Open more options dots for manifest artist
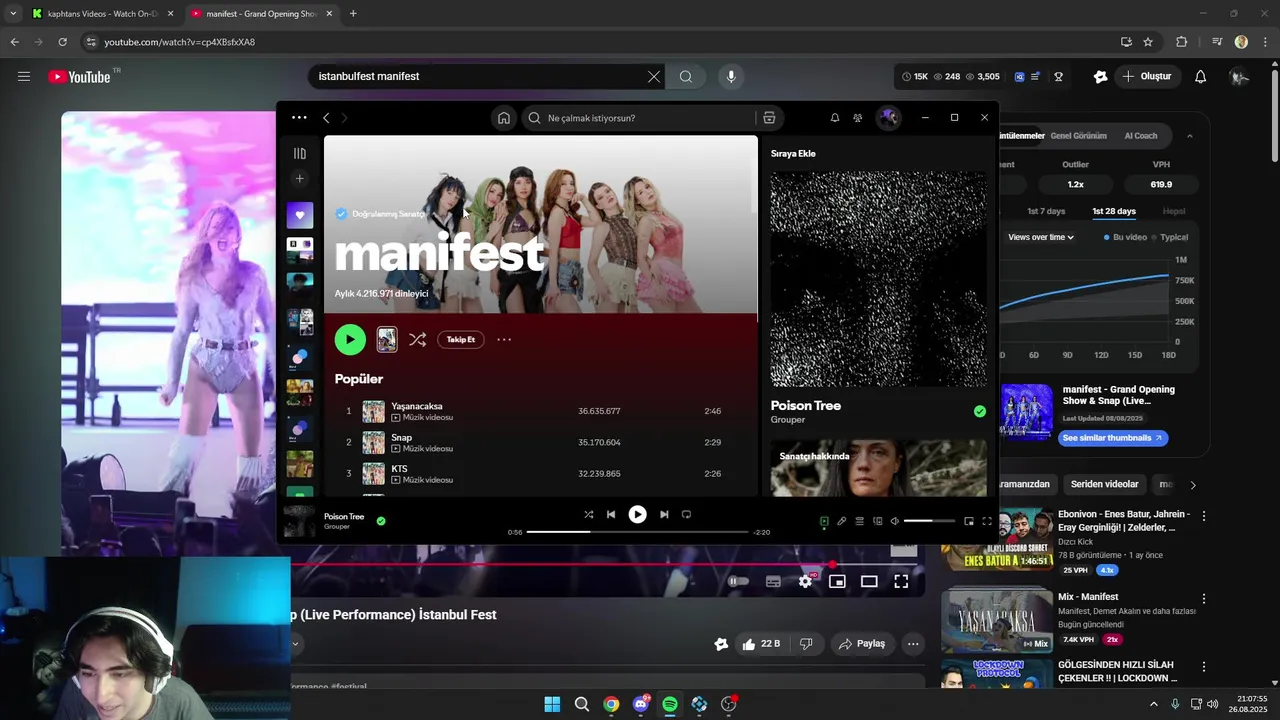Image resolution: width=1280 pixels, height=720 pixels. 504,340
